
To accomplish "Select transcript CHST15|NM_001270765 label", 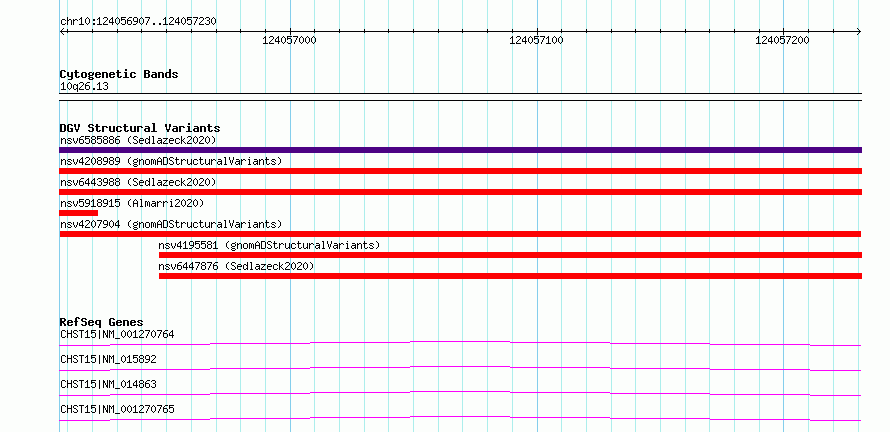I will [117, 409].
